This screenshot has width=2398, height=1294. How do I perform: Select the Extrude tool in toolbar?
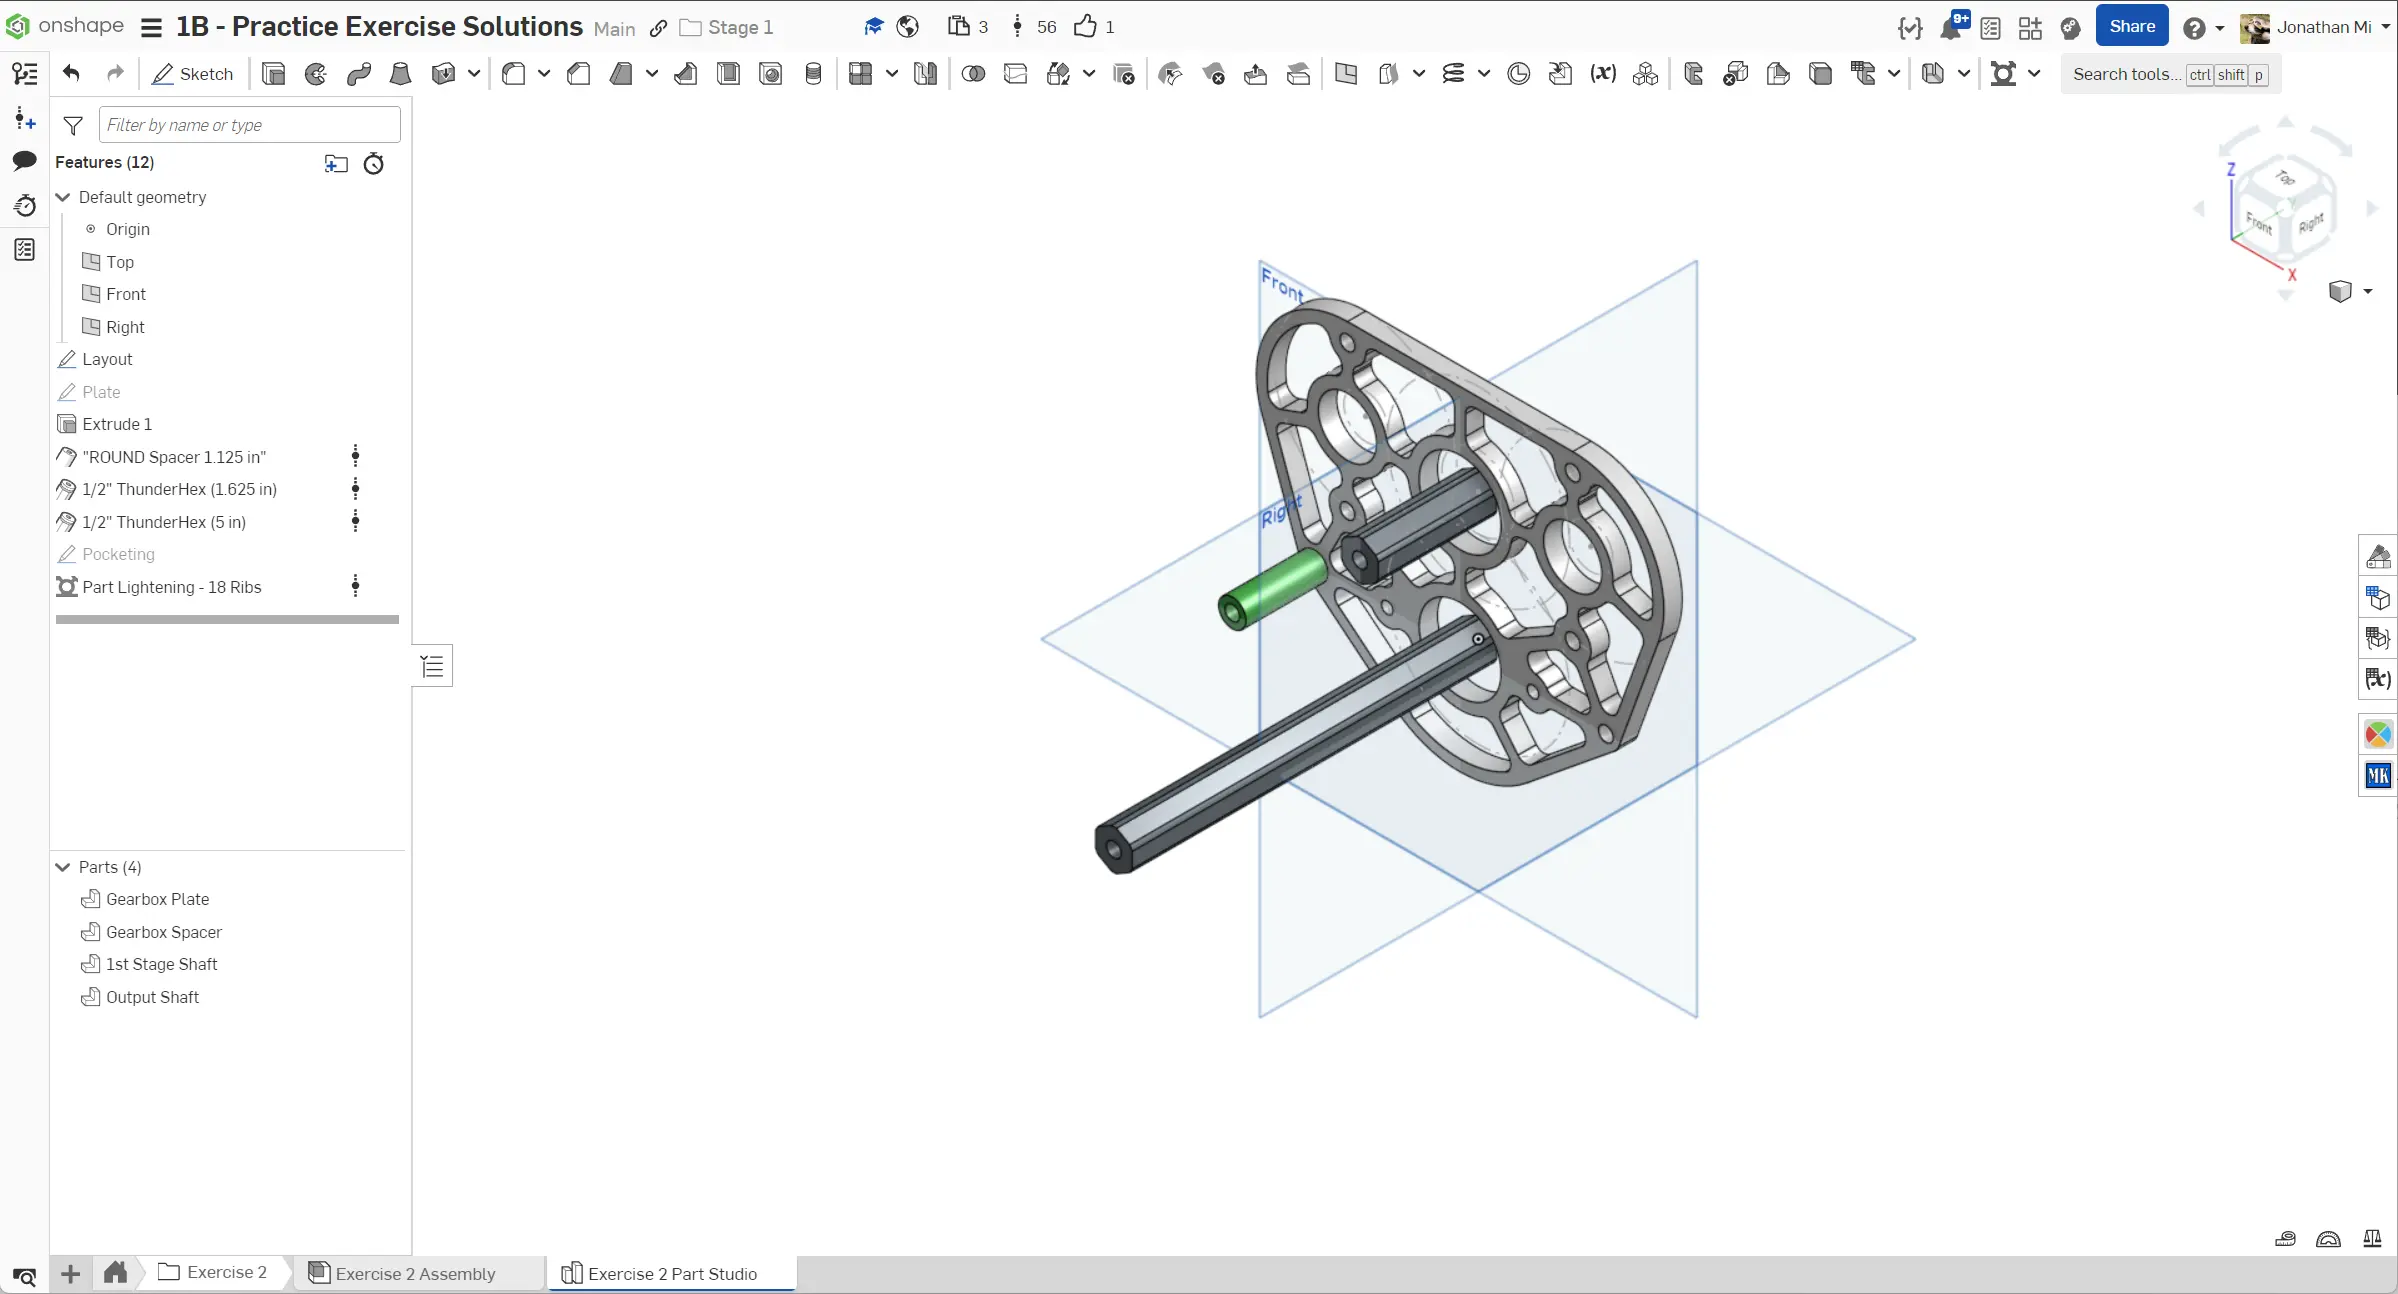(273, 74)
